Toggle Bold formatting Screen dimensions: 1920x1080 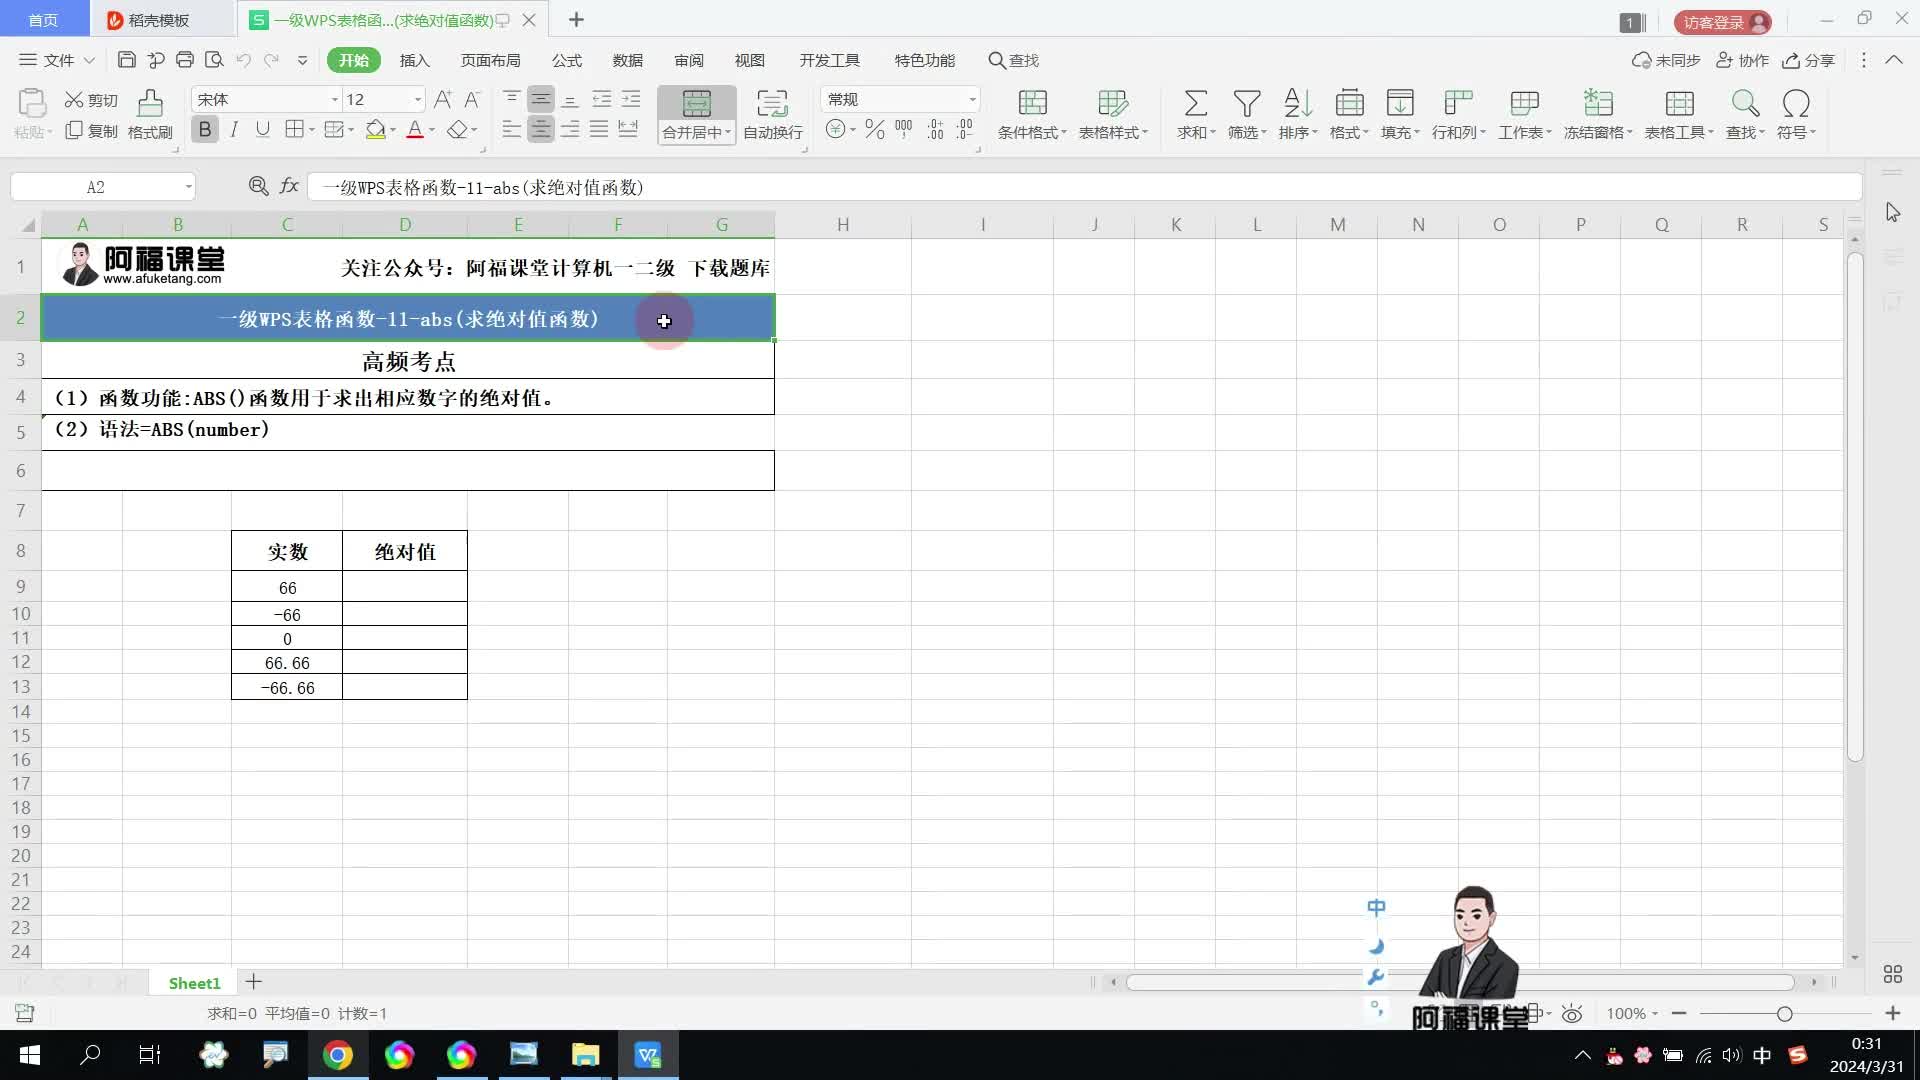coord(205,130)
